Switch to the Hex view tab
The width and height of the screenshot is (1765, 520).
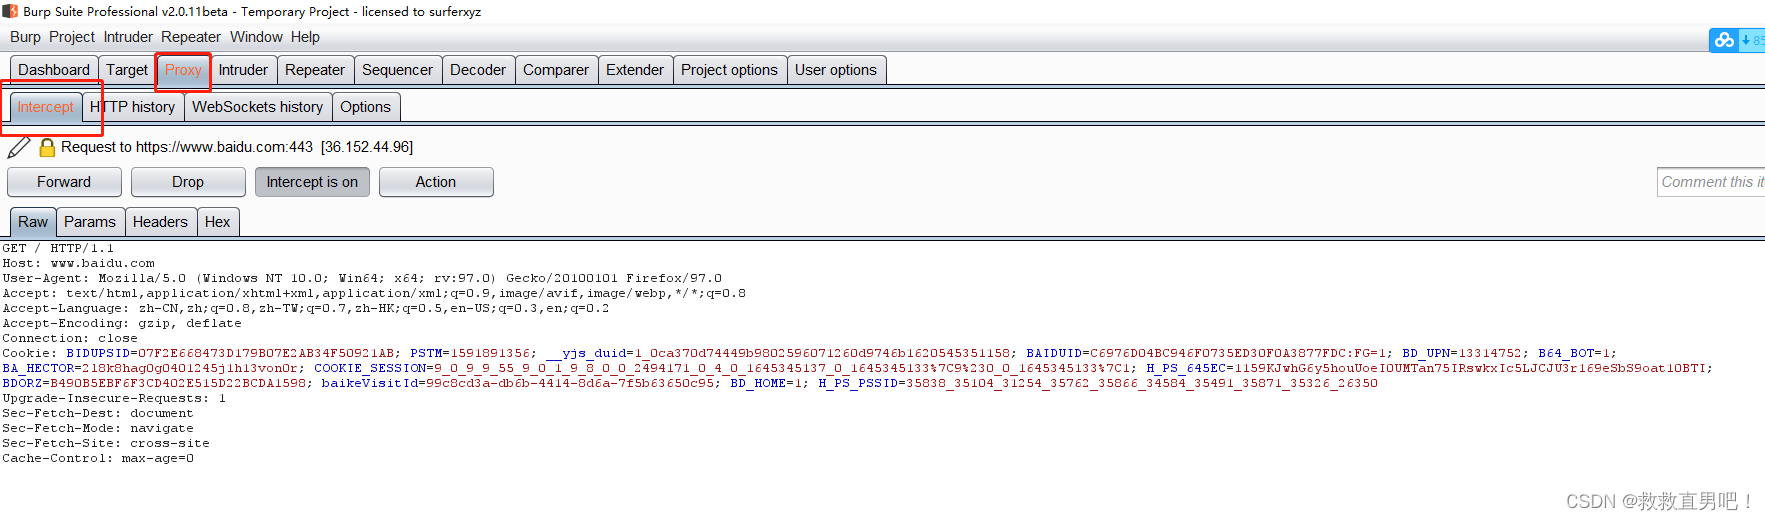[218, 222]
